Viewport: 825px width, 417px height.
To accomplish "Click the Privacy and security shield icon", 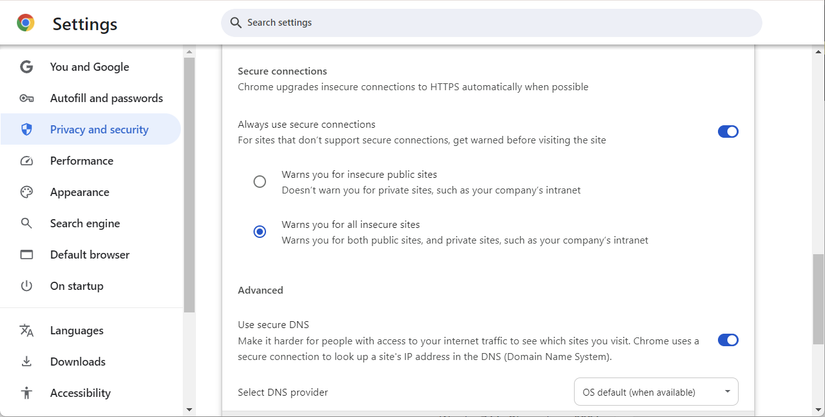I will click(x=27, y=130).
